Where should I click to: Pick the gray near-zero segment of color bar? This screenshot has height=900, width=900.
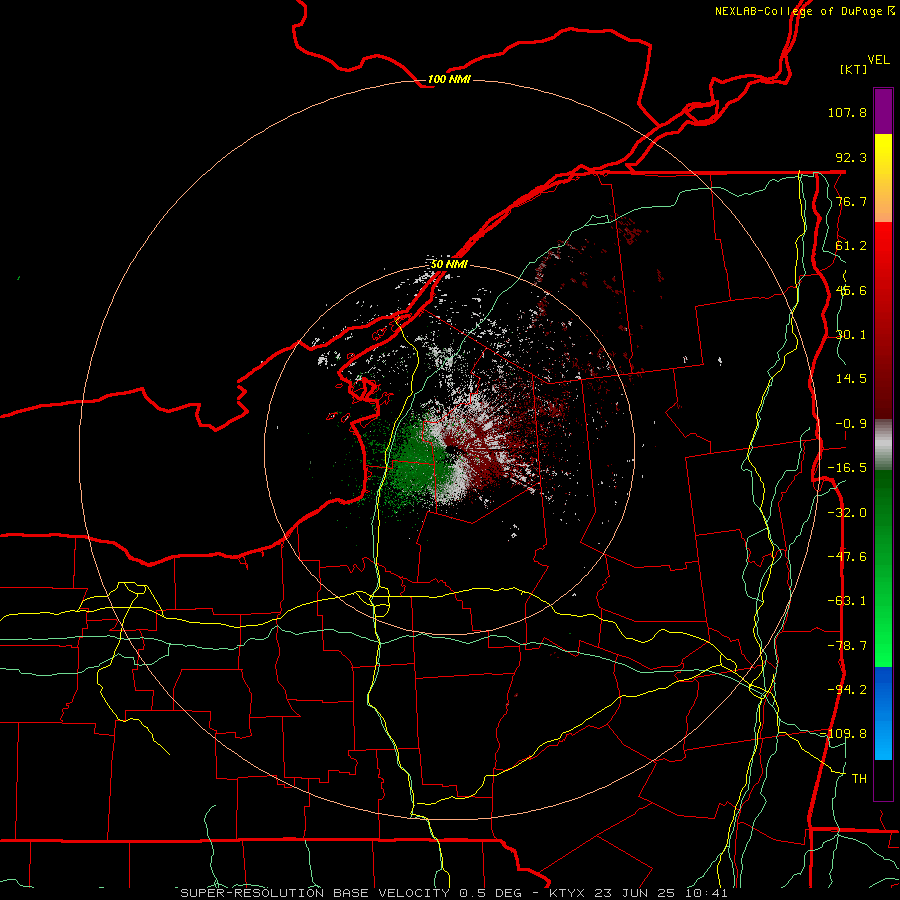[883, 445]
